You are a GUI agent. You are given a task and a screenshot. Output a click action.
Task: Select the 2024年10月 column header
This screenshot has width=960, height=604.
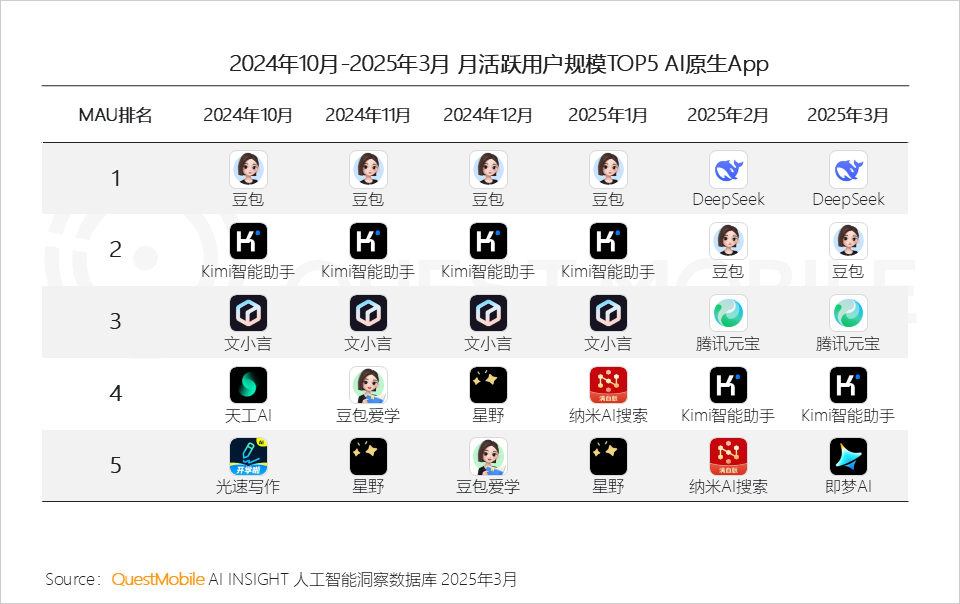(247, 114)
